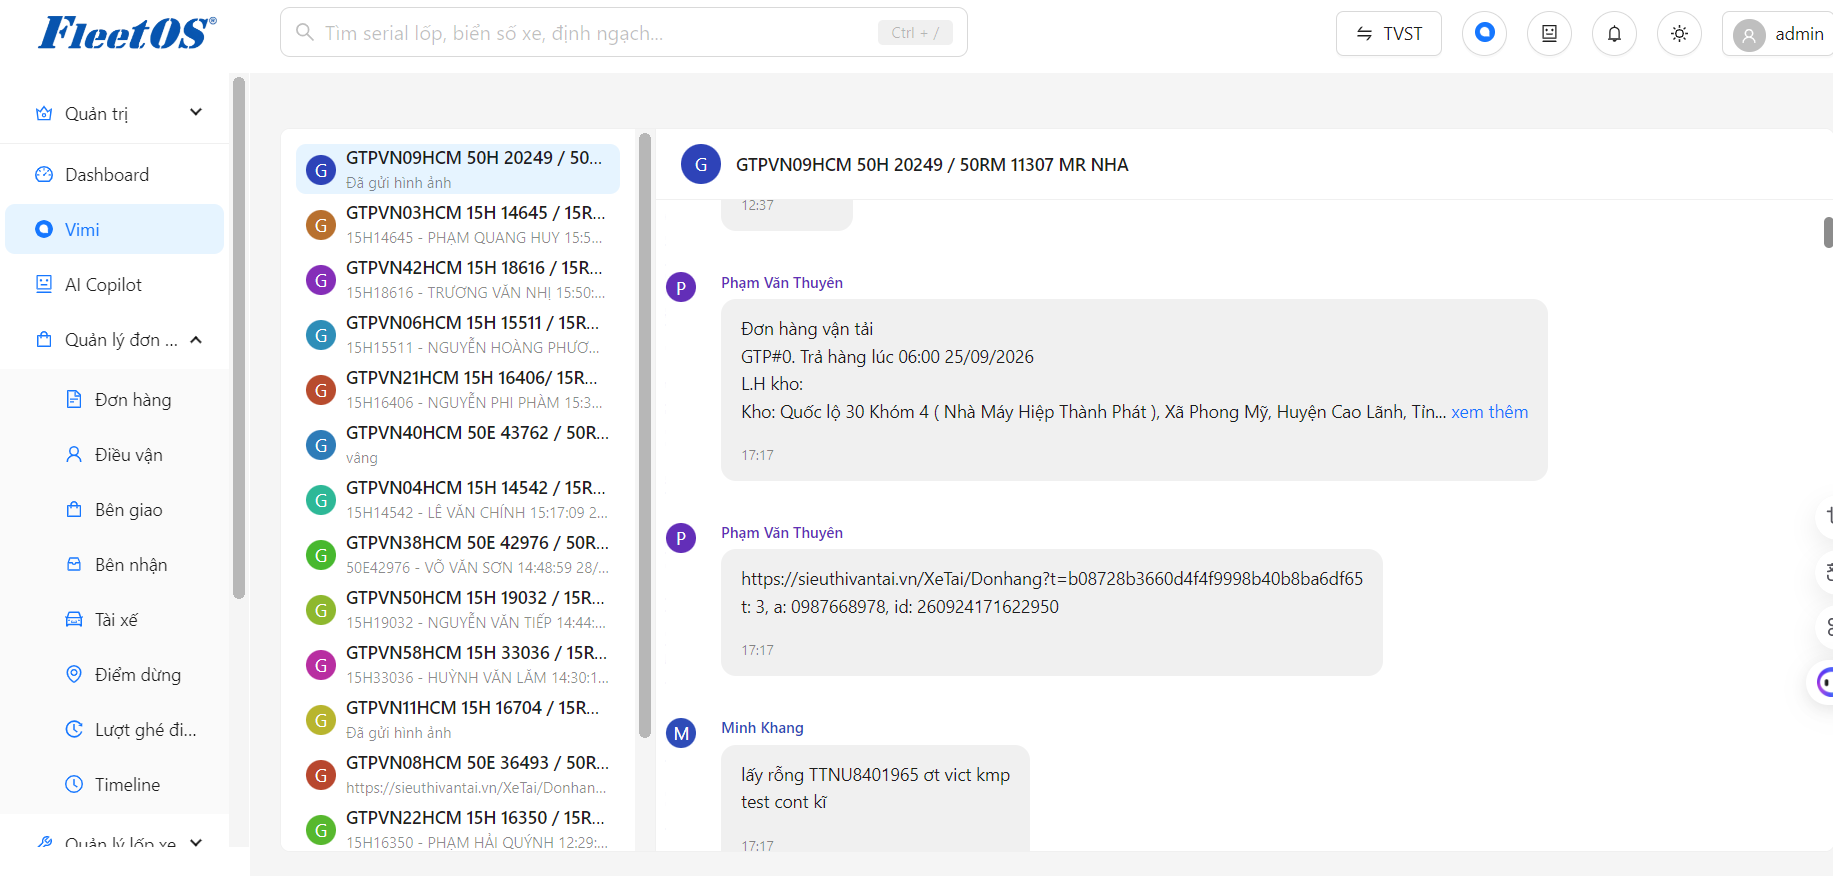Click the conversation list scrollbar
The image size is (1833, 876).
pyautogui.click(x=645, y=435)
